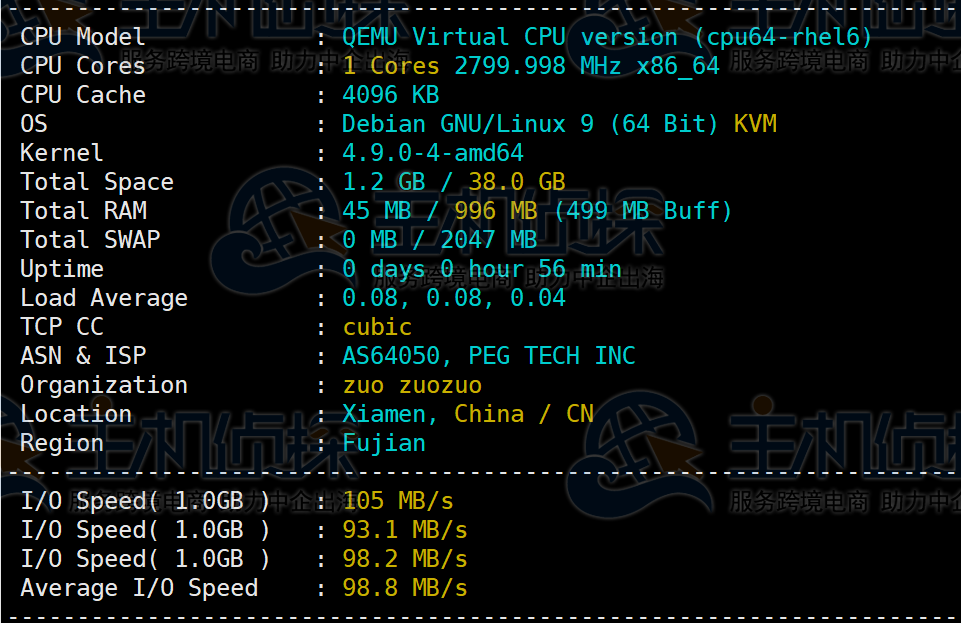Click the yellow KVM virtualization text
The image size is (961, 623).
(755, 124)
